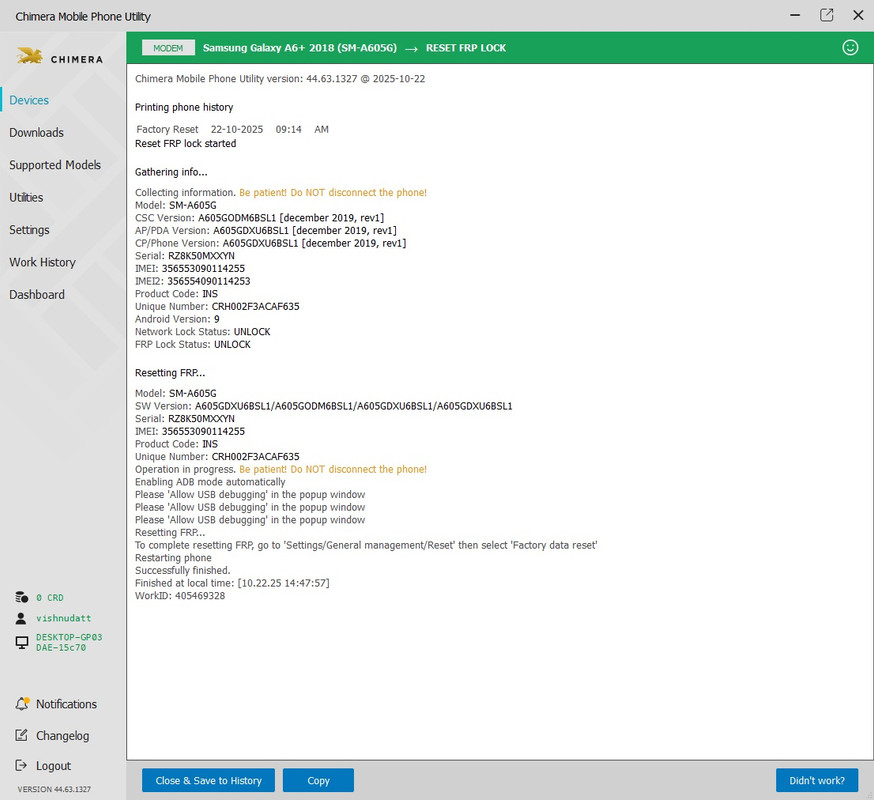The width and height of the screenshot is (874, 800).
Task: Click the Successfully finished. line
Action: click(x=182, y=570)
